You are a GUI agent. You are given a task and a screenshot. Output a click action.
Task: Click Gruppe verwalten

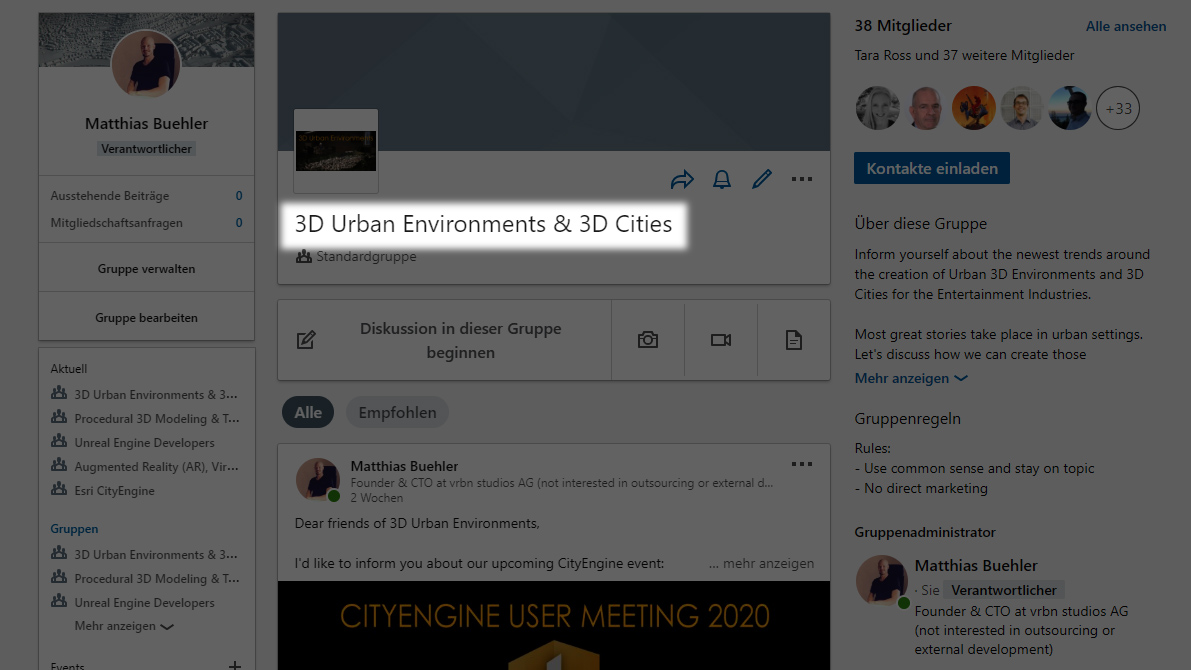point(147,268)
